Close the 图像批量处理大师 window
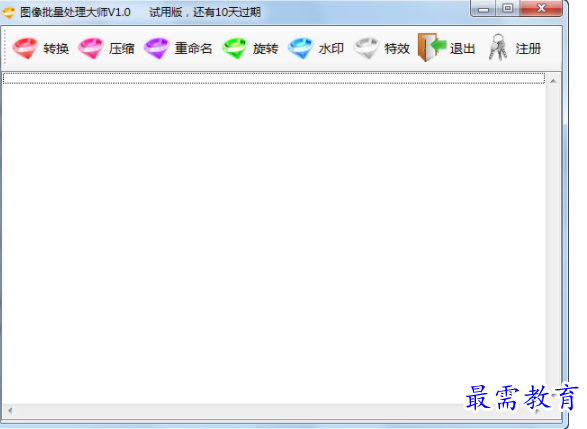The width and height of the screenshot is (587, 429). tap(541, 8)
